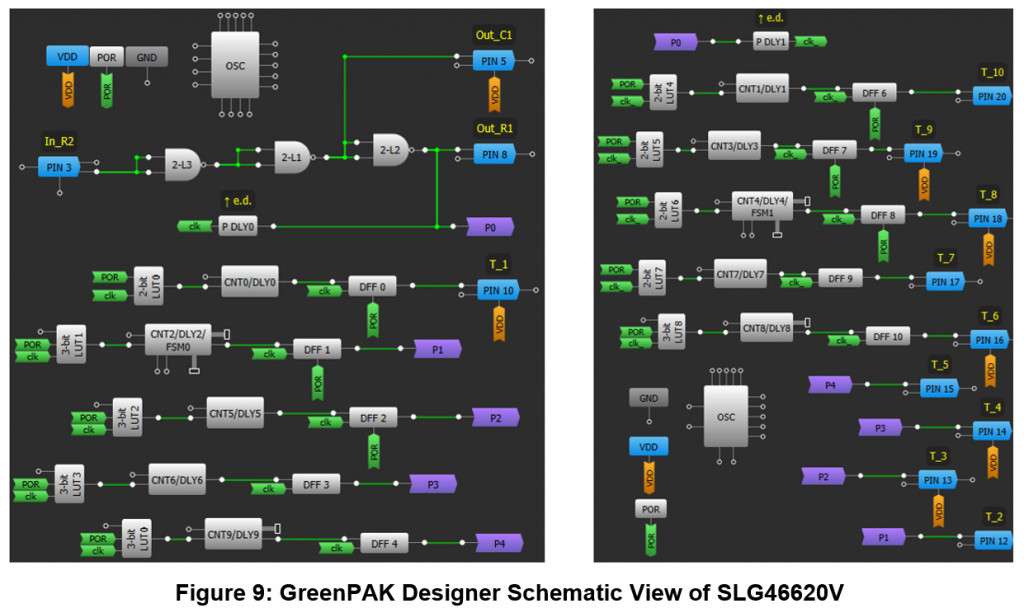Click the clk input toggle on DFF 2
The width and height of the screenshot is (1024, 613).
pos(326,423)
